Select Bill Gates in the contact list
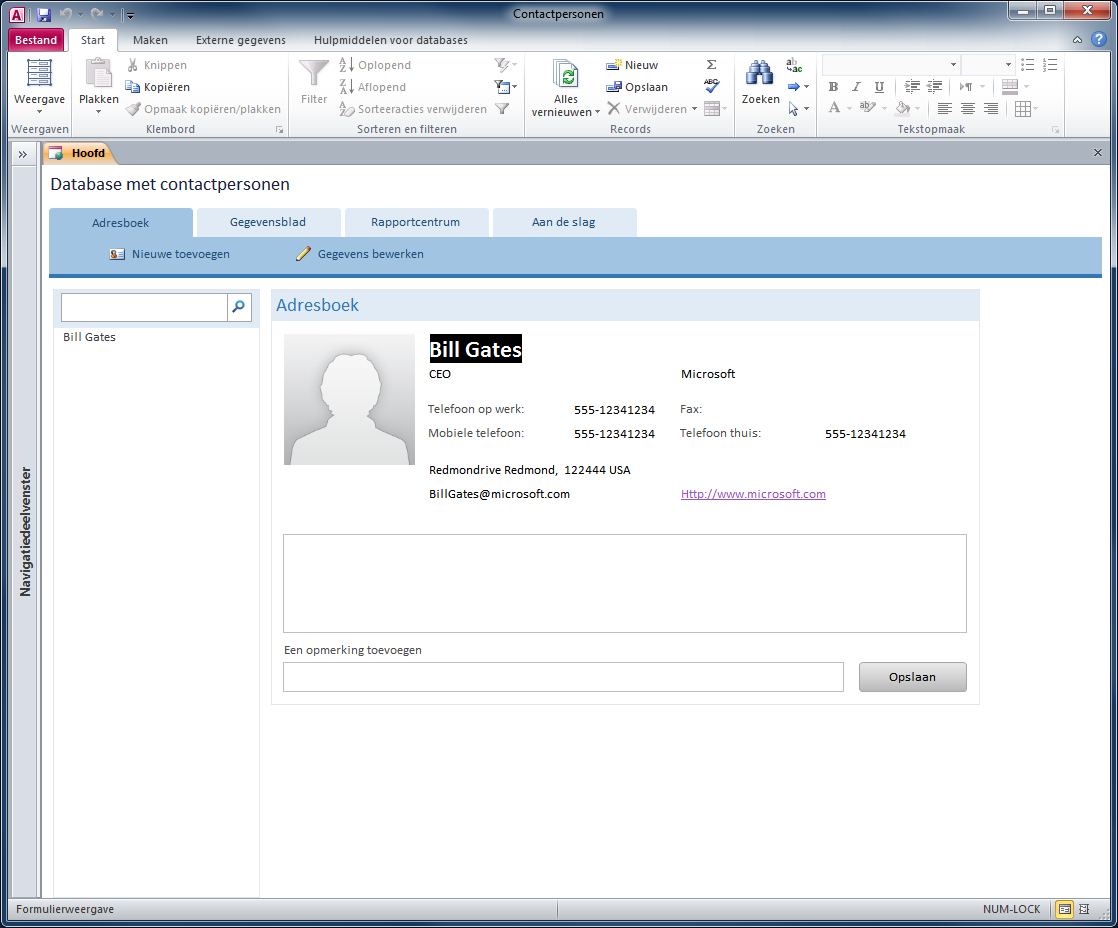Image resolution: width=1118 pixels, height=928 pixels. (x=89, y=337)
